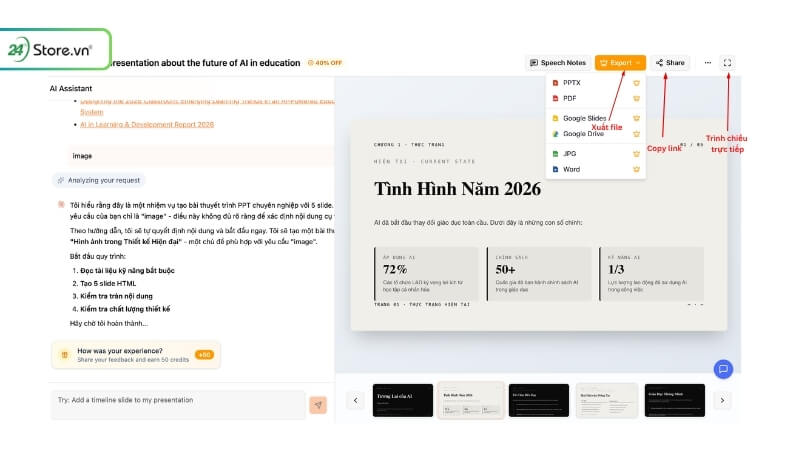Click the 40% OFF promotion badge
The image size is (800, 457).
325,63
